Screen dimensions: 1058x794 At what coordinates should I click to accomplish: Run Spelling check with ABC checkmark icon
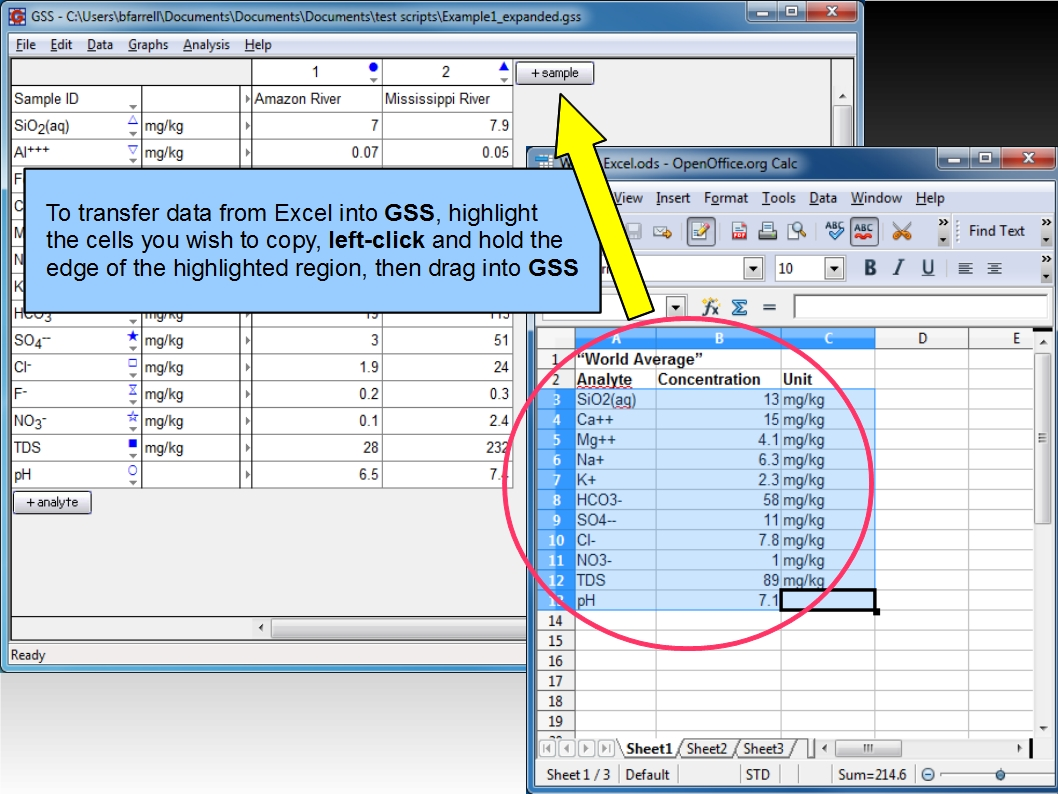click(x=835, y=231)
